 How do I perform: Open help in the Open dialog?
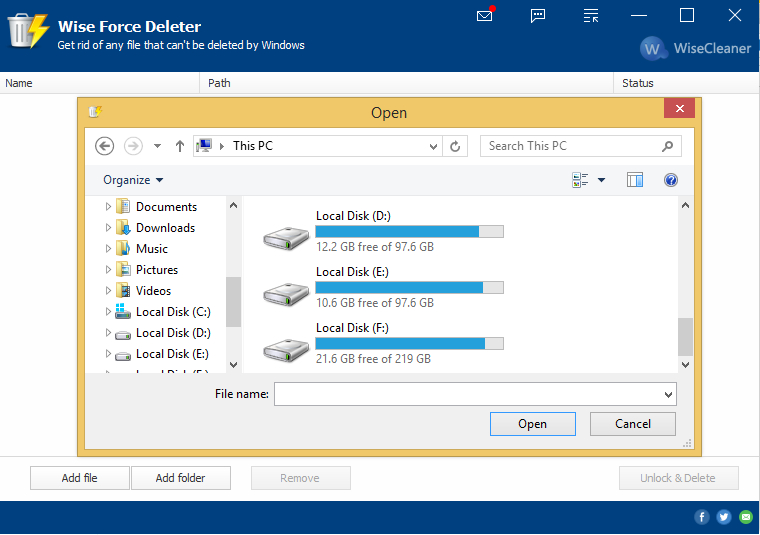[x=671, y=180]
